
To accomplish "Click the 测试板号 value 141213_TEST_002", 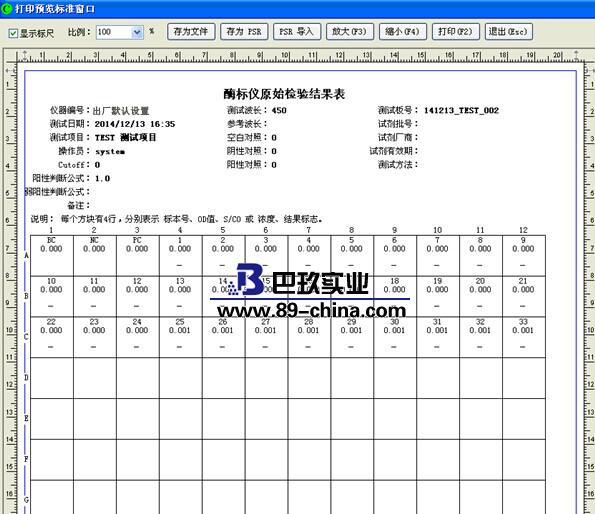I will [x=461, y=110].
